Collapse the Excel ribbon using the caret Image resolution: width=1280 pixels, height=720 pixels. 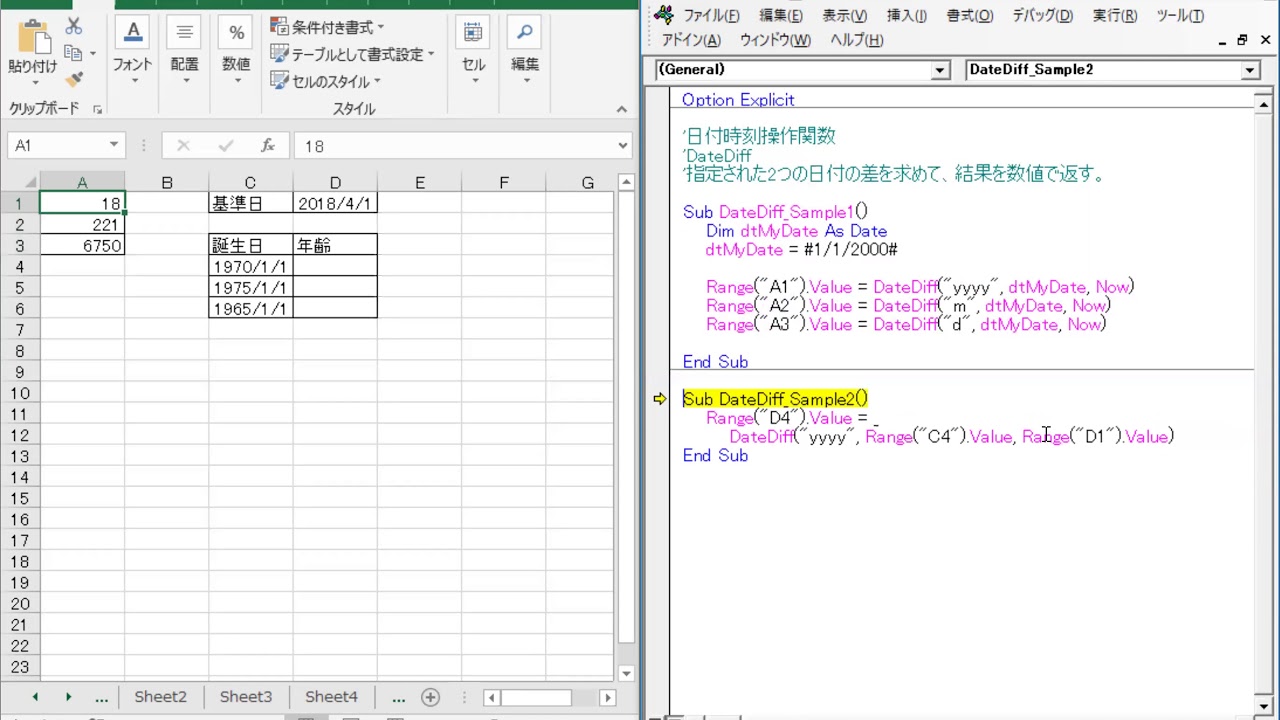pos(621,109)
